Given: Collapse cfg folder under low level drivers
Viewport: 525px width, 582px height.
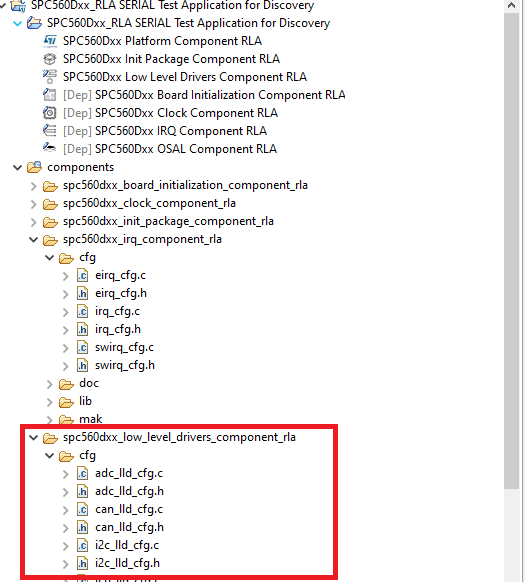Looking at the screenshot, I should pos(49,455).
